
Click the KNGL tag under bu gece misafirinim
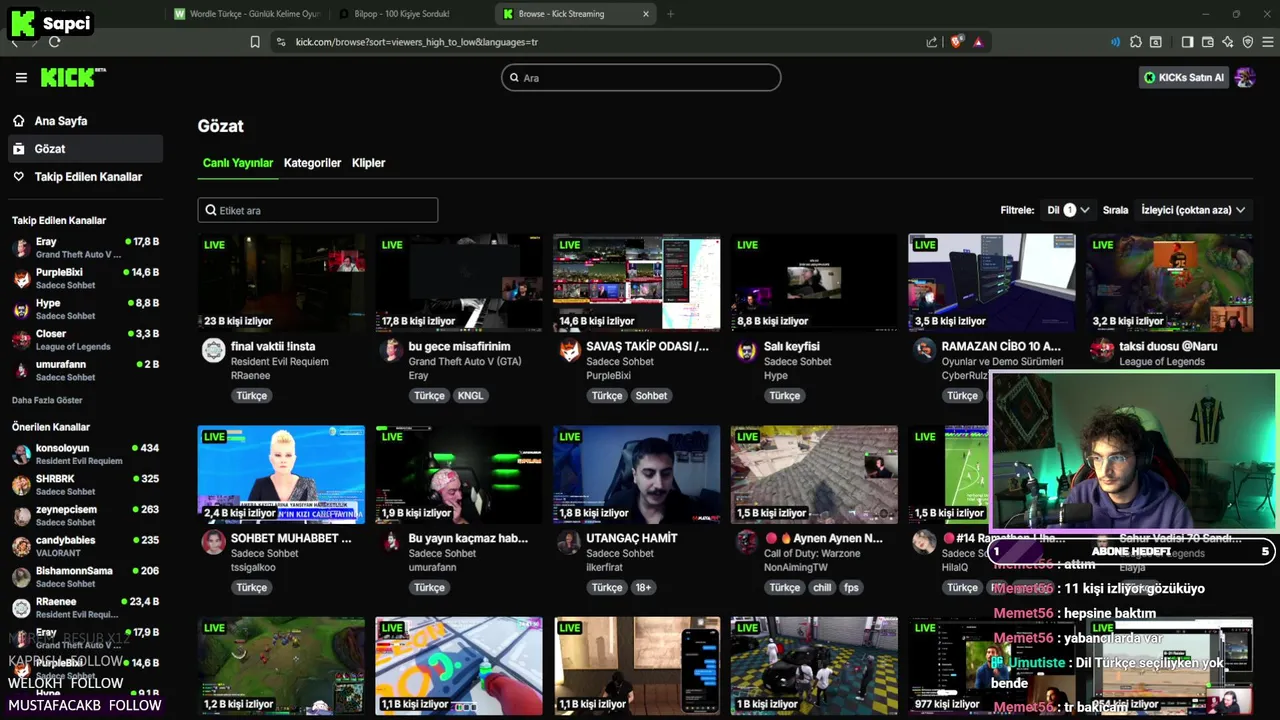(470, 396)
